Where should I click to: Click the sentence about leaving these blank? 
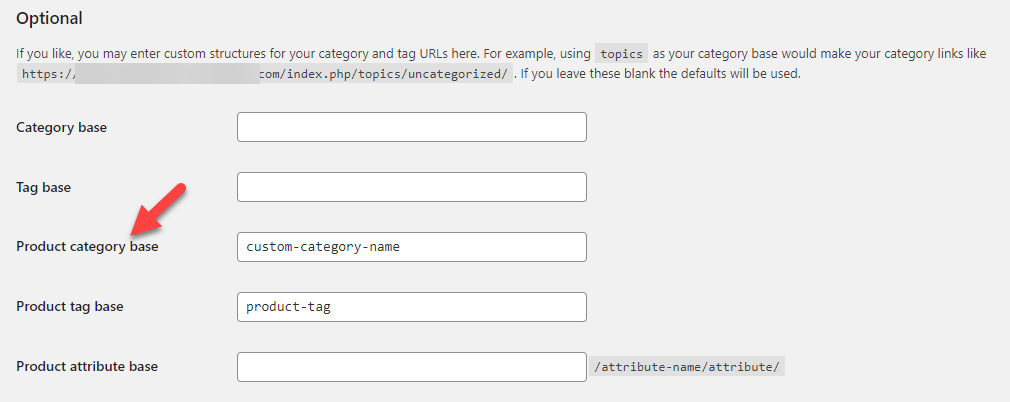661,73
